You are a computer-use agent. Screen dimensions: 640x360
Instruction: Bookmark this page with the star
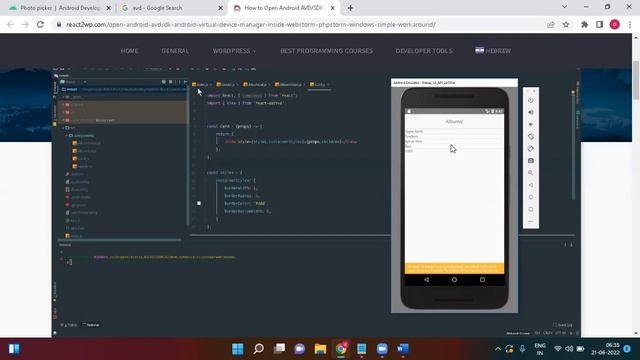[566, 24]
